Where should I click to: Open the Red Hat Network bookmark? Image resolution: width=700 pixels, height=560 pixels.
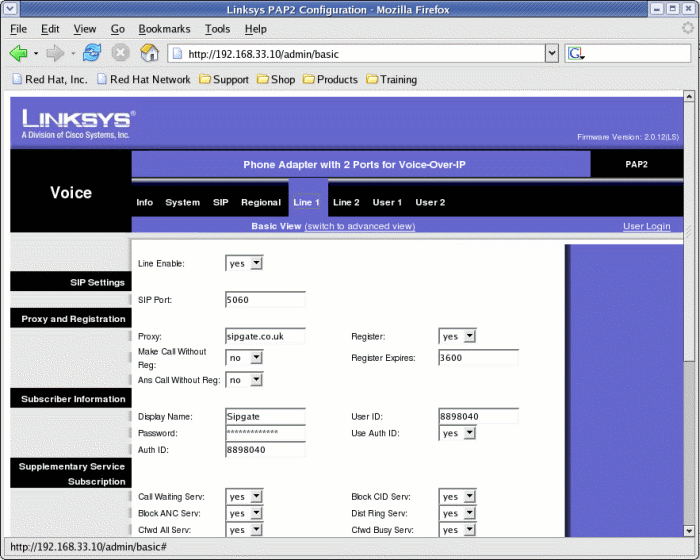pos(144,79)
